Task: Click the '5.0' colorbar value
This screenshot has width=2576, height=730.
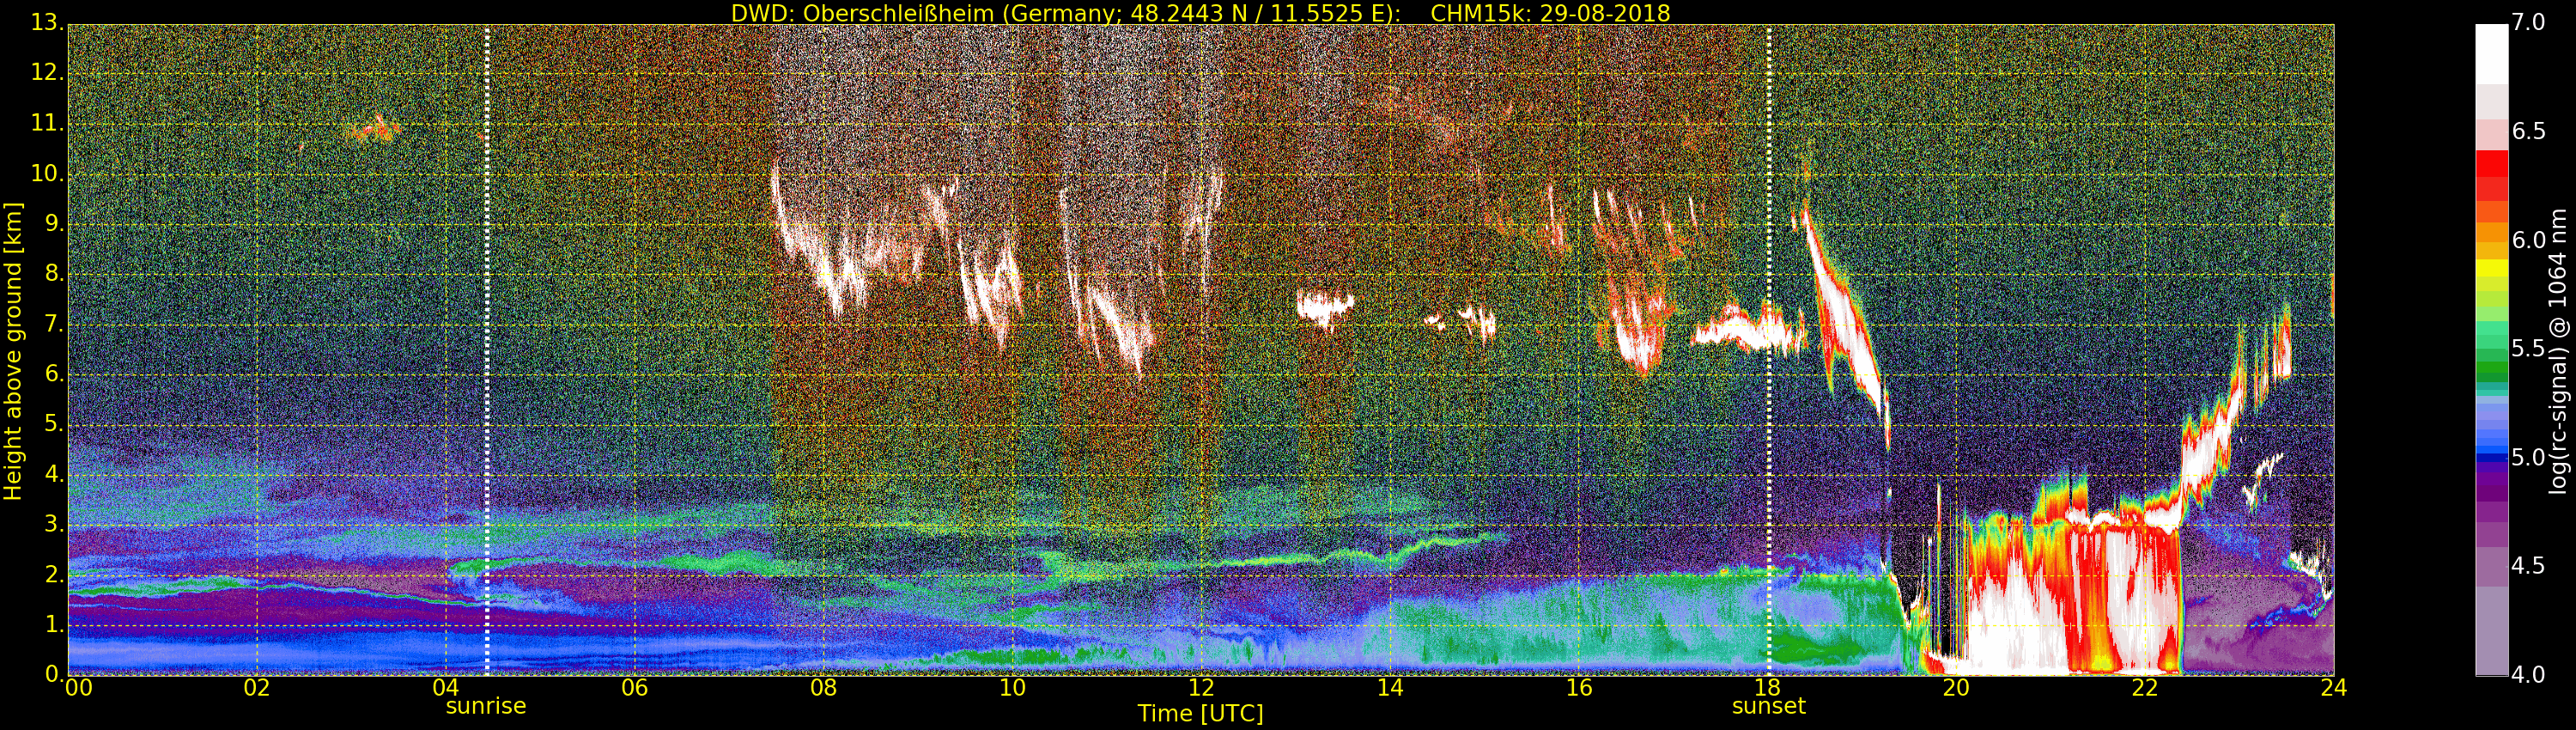Action: (x=2528, y=457)
